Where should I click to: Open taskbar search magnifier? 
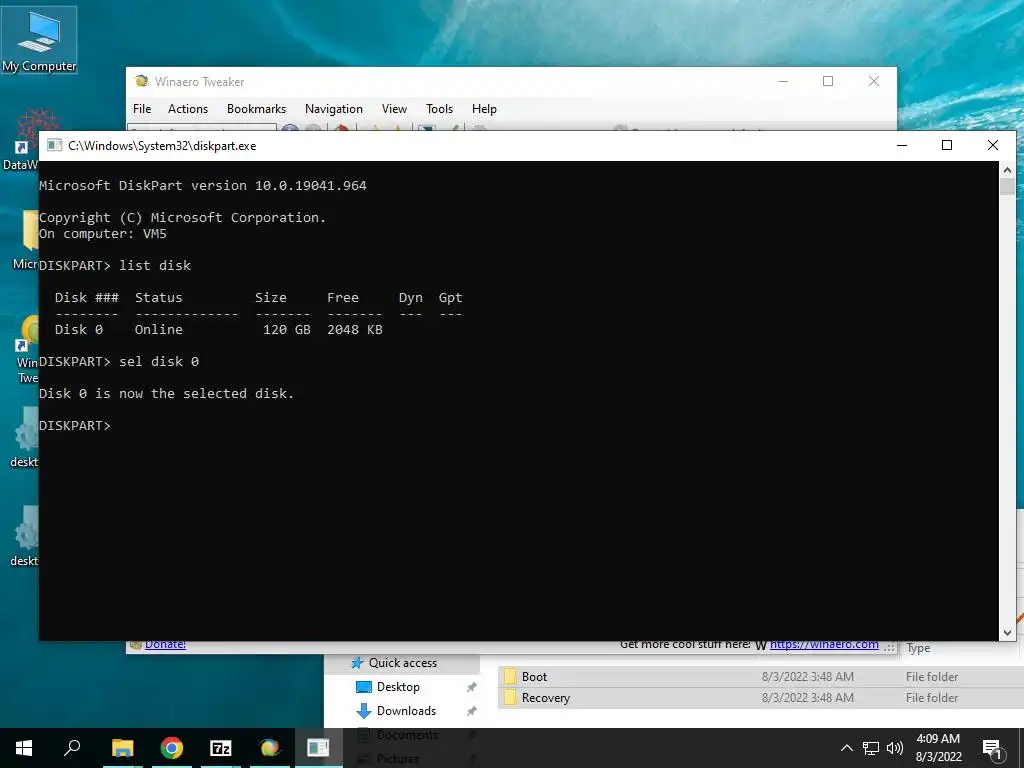72,748
